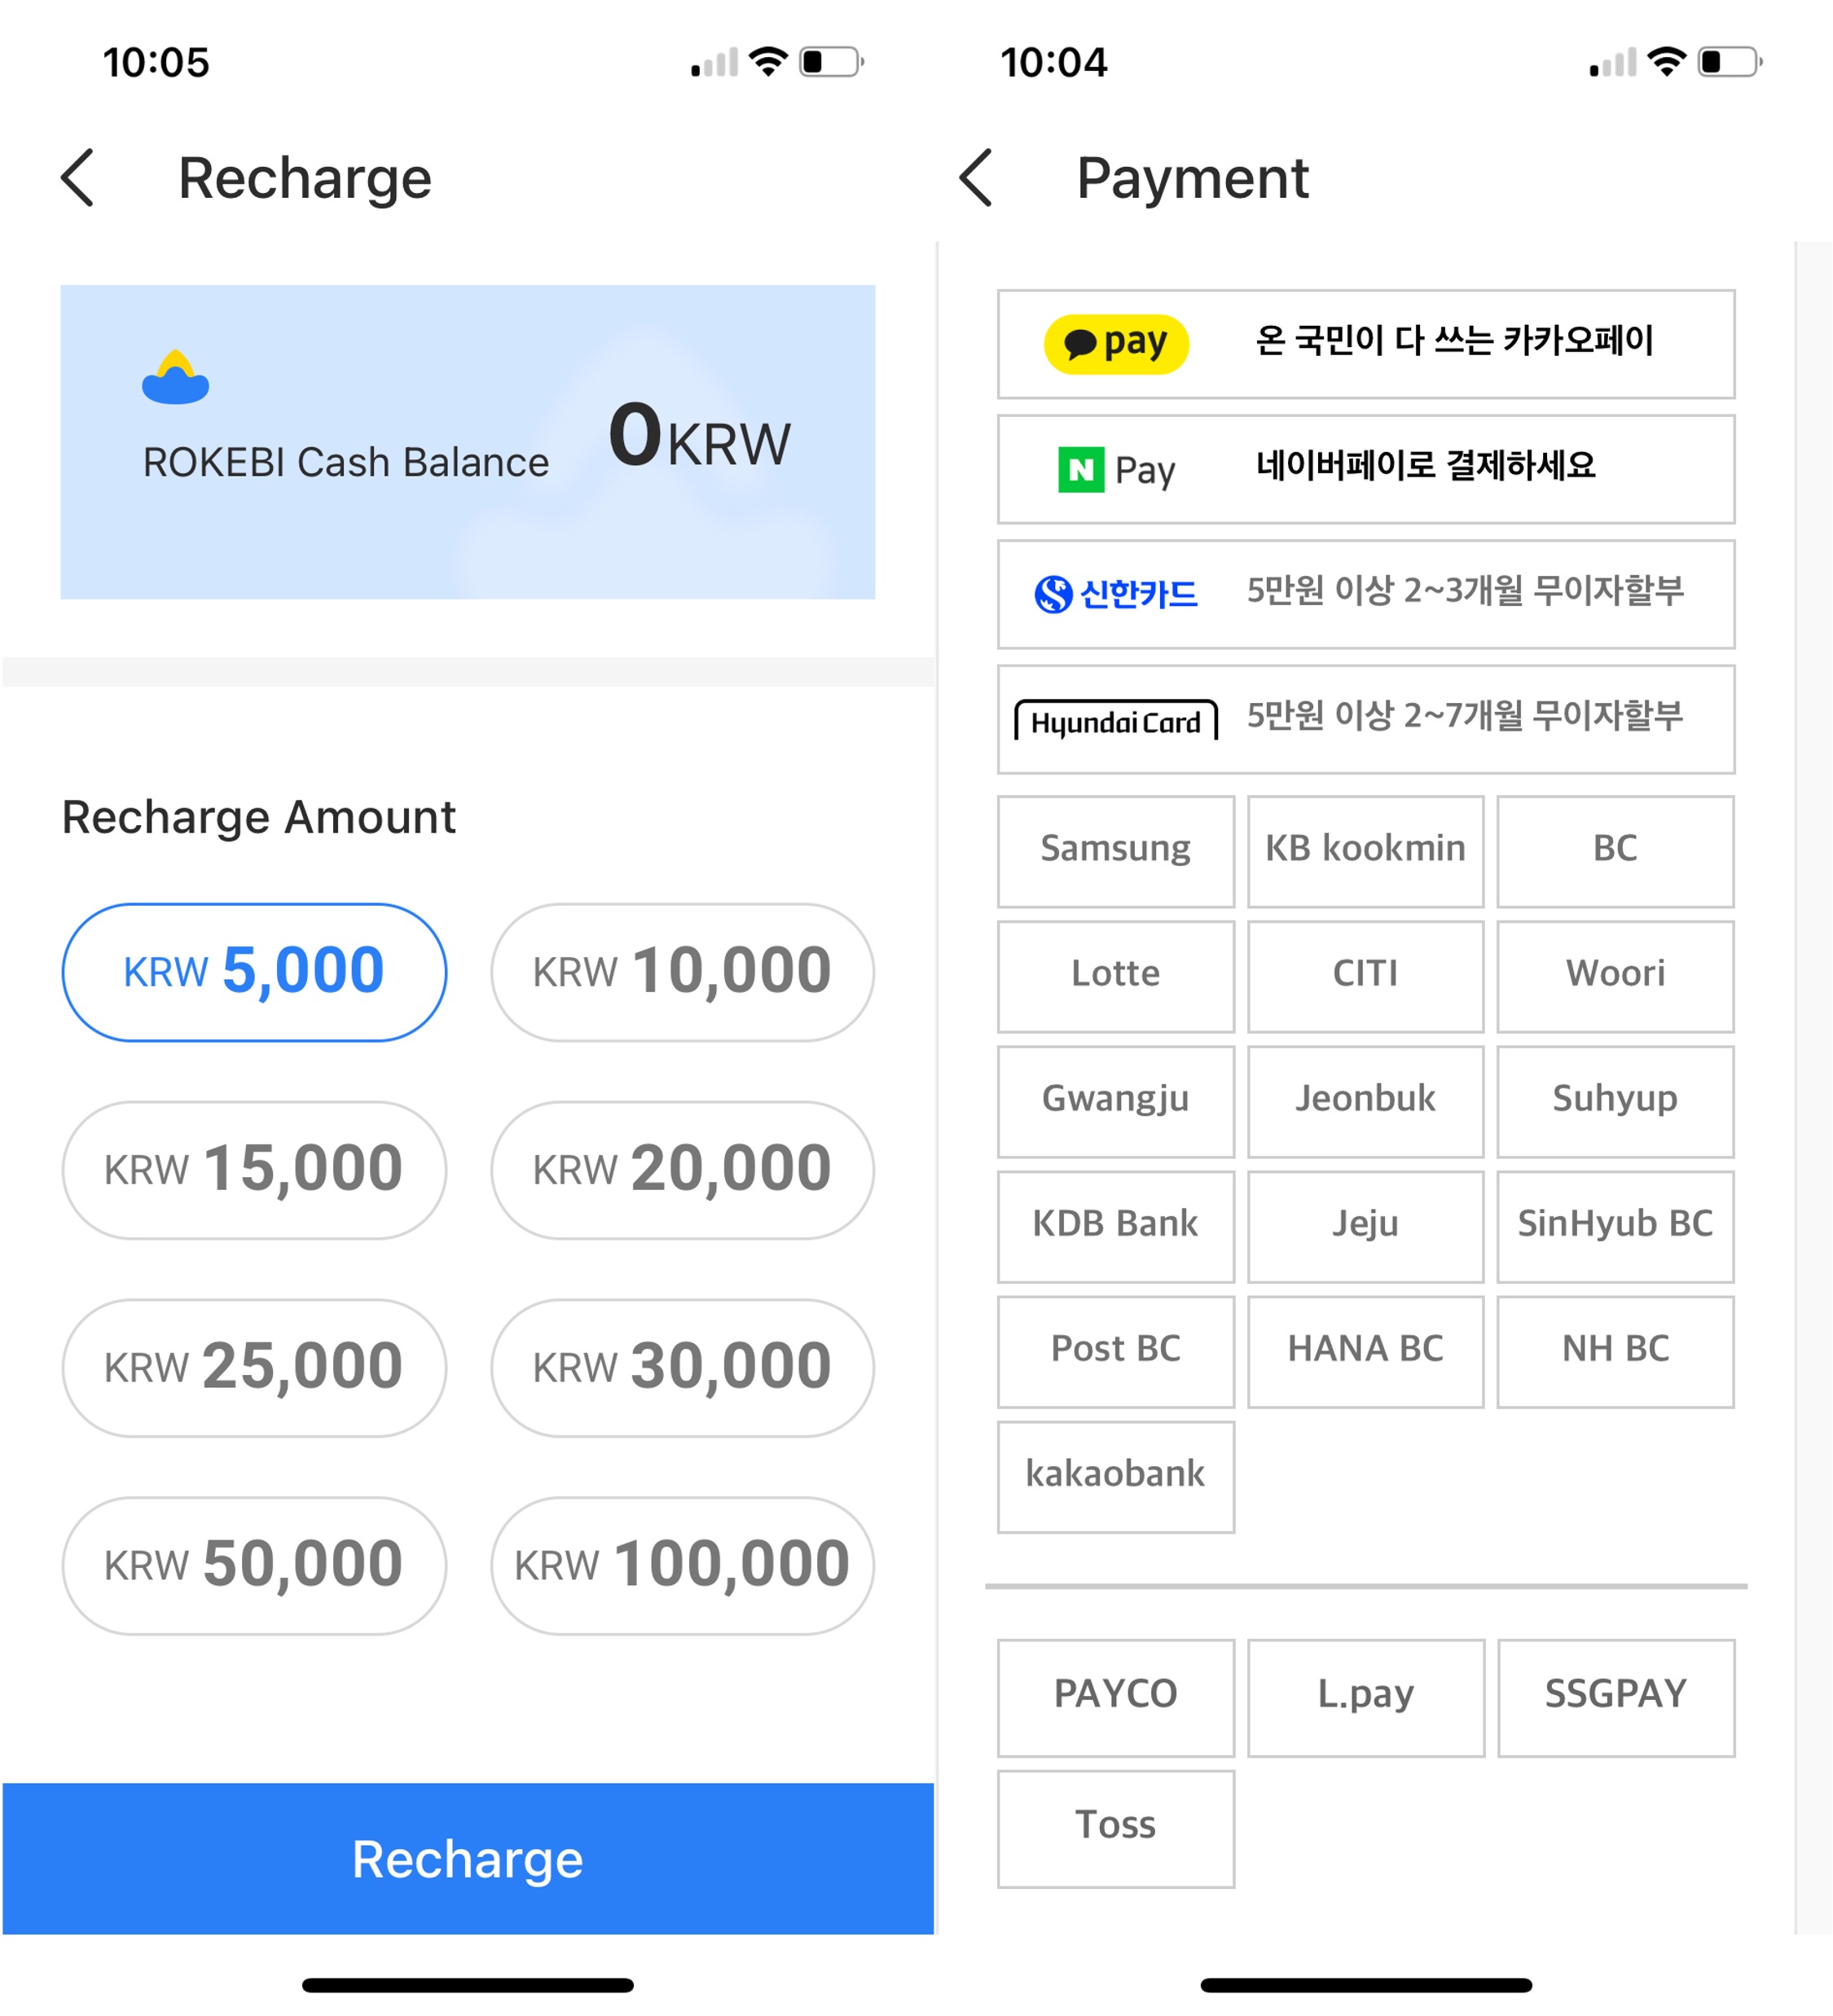Viewport: 1833px width, 2016px height.
Task: Tap battery icon on Payment screen status bar
Action: pos(1731,62)
